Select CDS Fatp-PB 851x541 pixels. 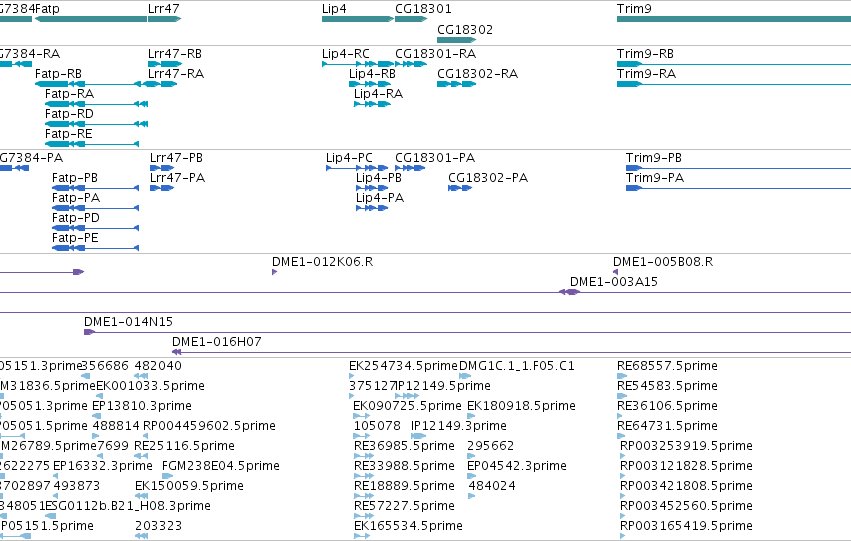click(75, 178)
